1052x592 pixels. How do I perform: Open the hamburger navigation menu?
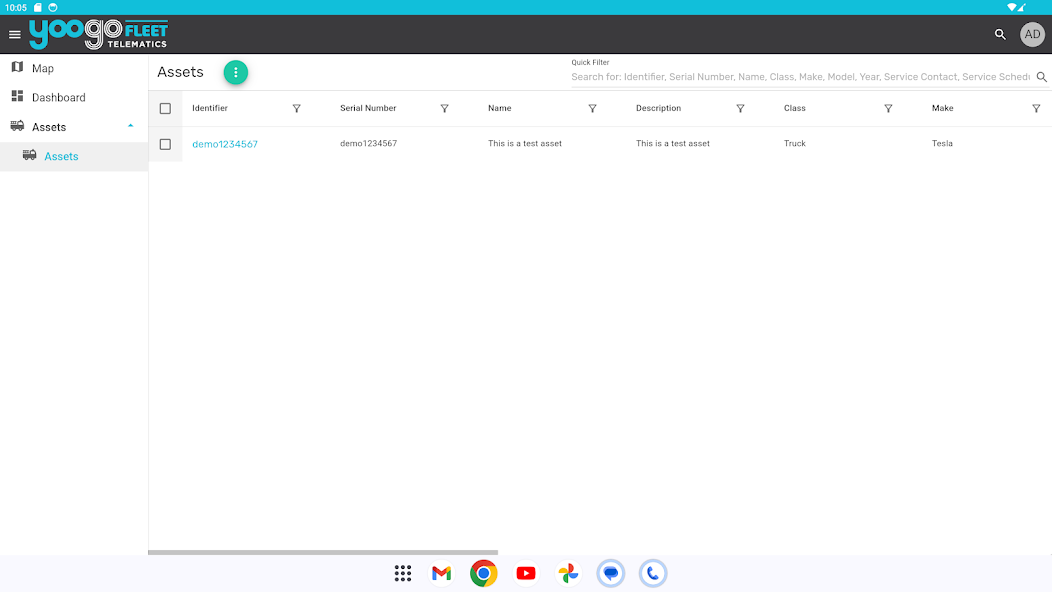click(15, 34)
